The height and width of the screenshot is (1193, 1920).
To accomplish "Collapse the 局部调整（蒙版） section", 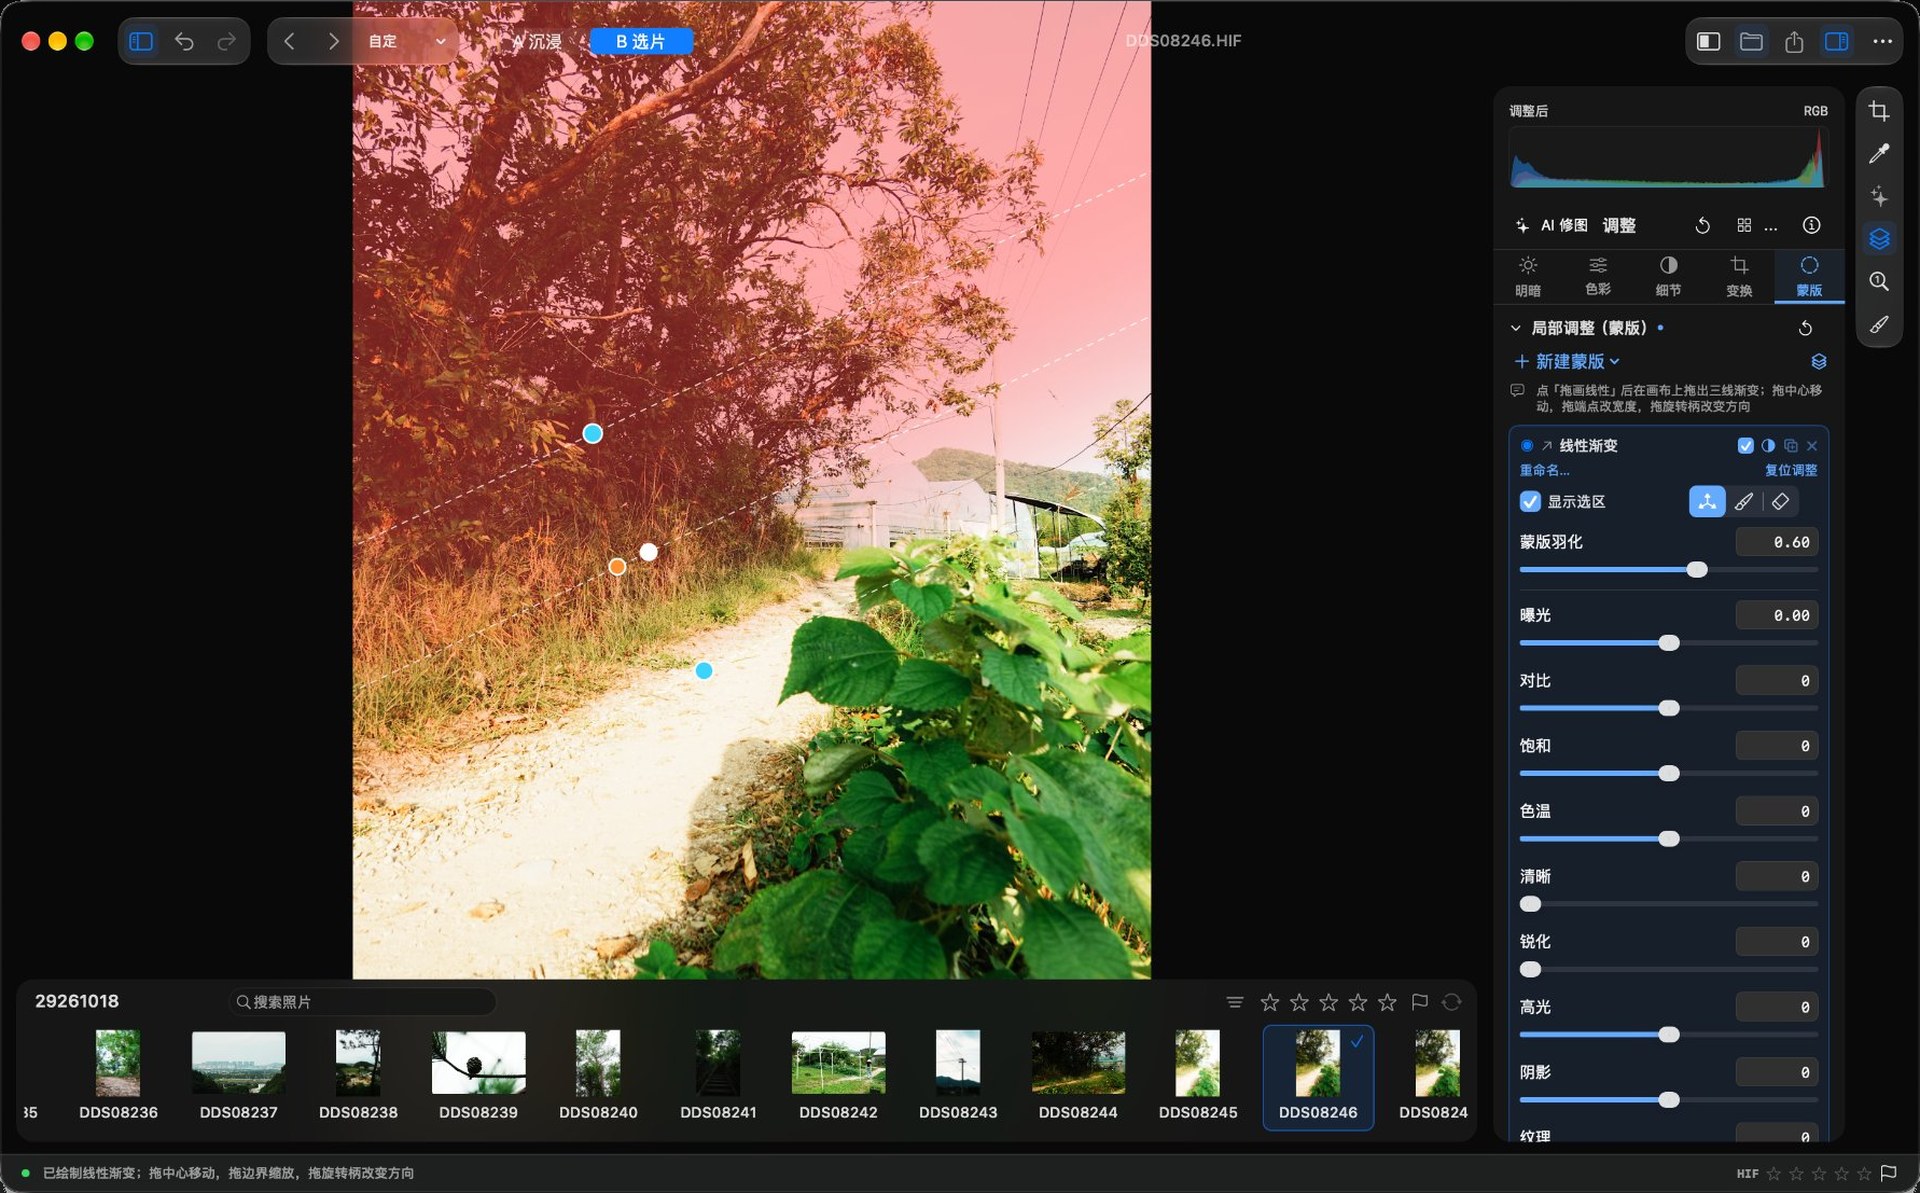I will [1515, 328].
